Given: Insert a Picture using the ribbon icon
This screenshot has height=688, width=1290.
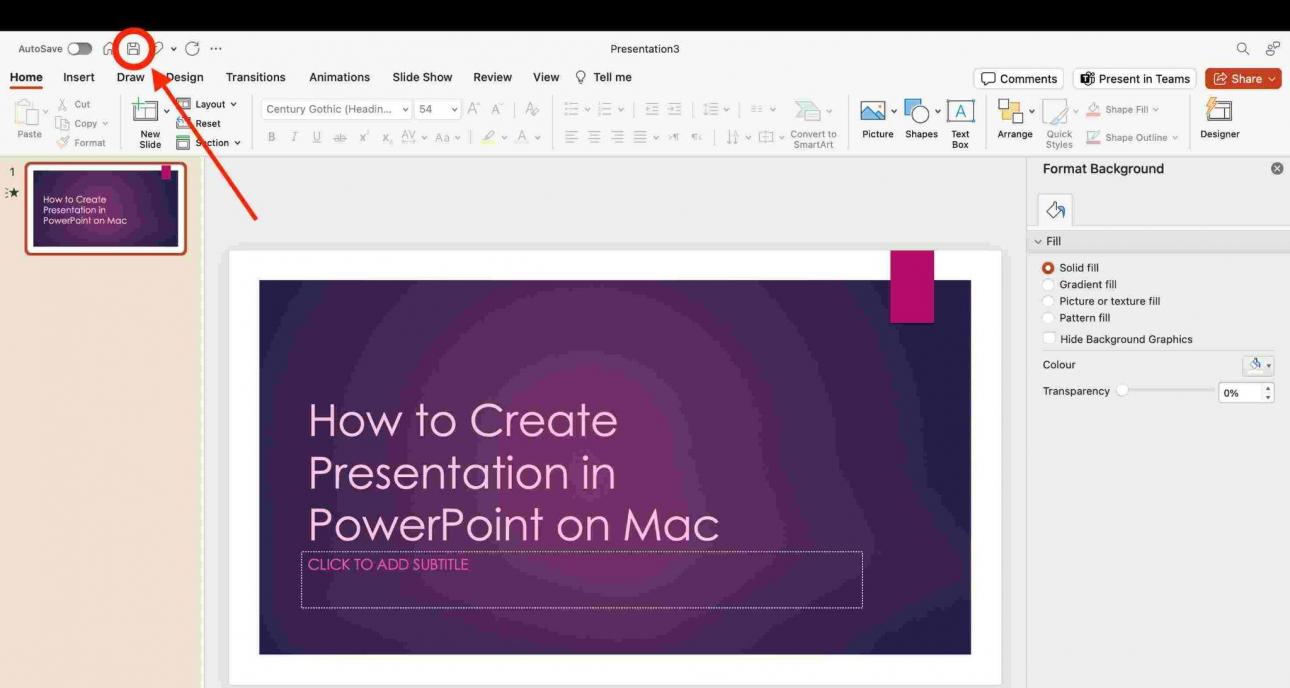Looking at the screenshot, I should [x=877, y=120].
